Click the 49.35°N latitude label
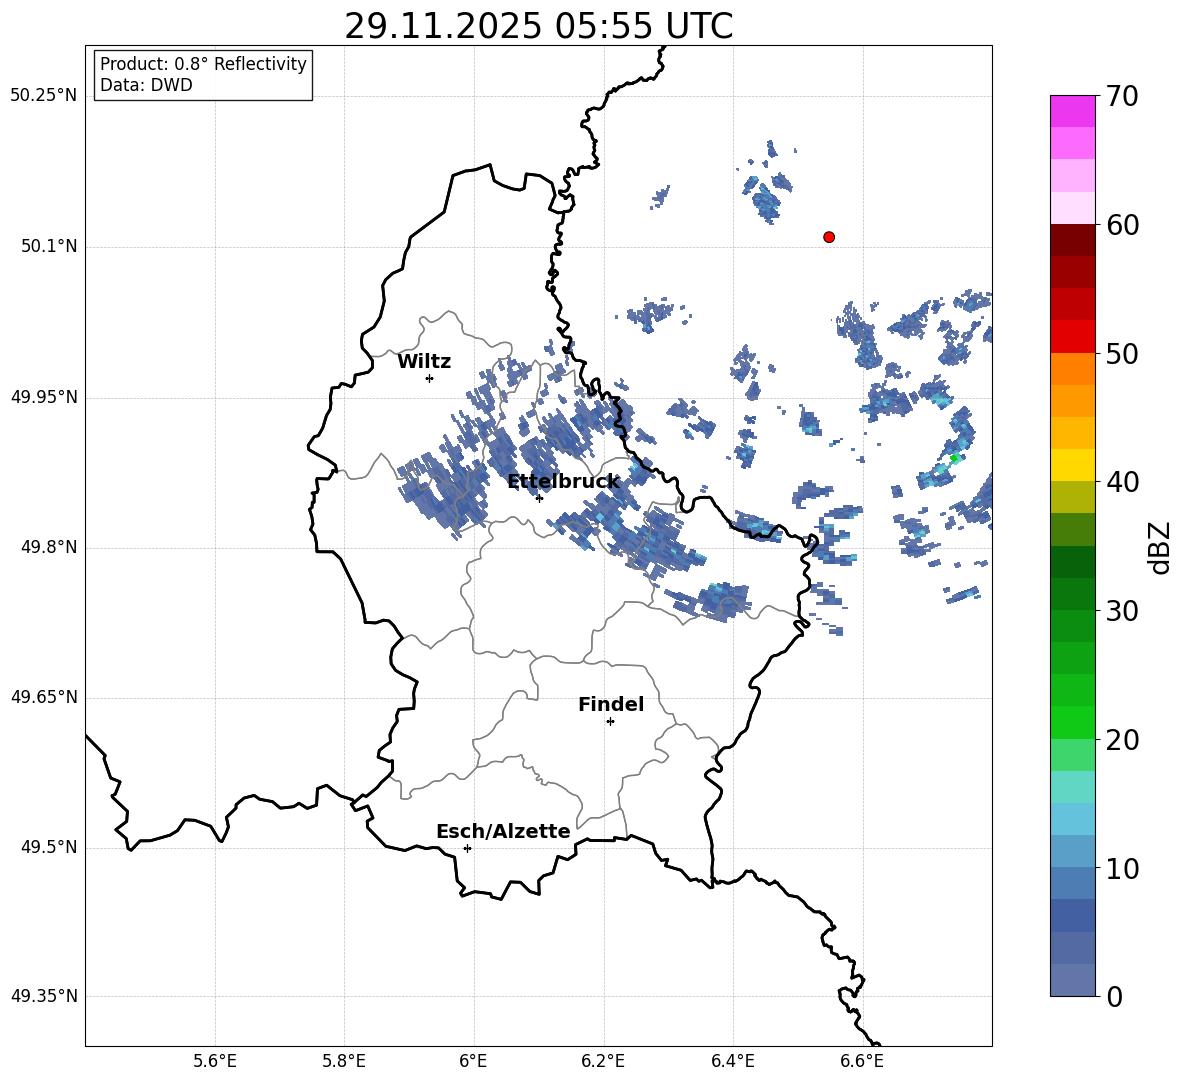This screenshot has width=1184, height=1081. tap(44, 996)
